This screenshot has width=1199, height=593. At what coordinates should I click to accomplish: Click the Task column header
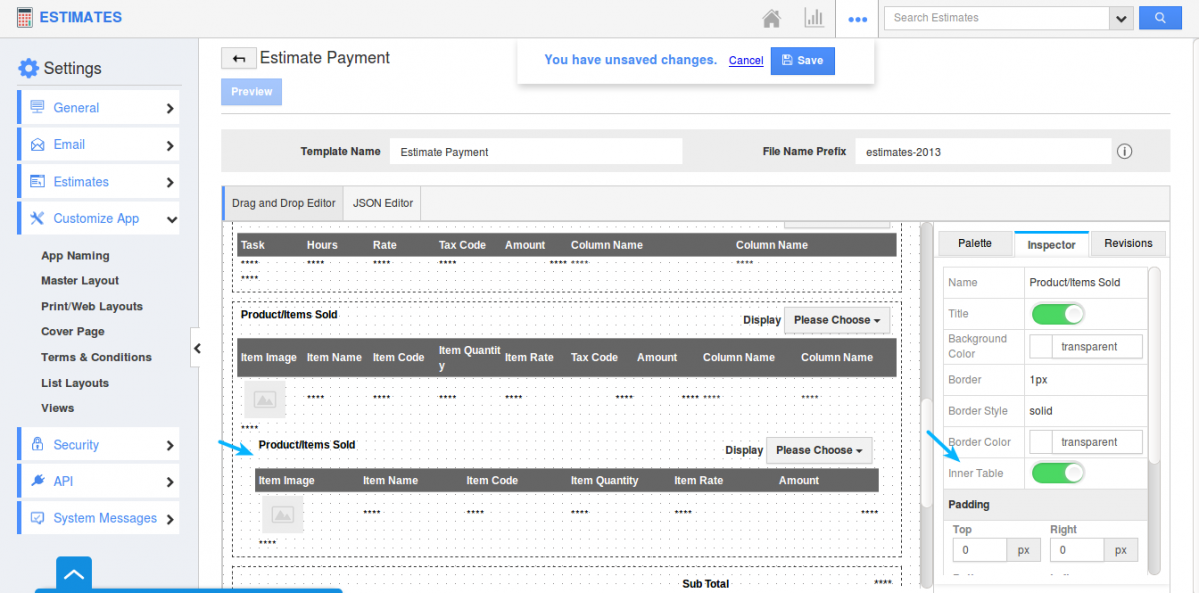pos(252,245)
